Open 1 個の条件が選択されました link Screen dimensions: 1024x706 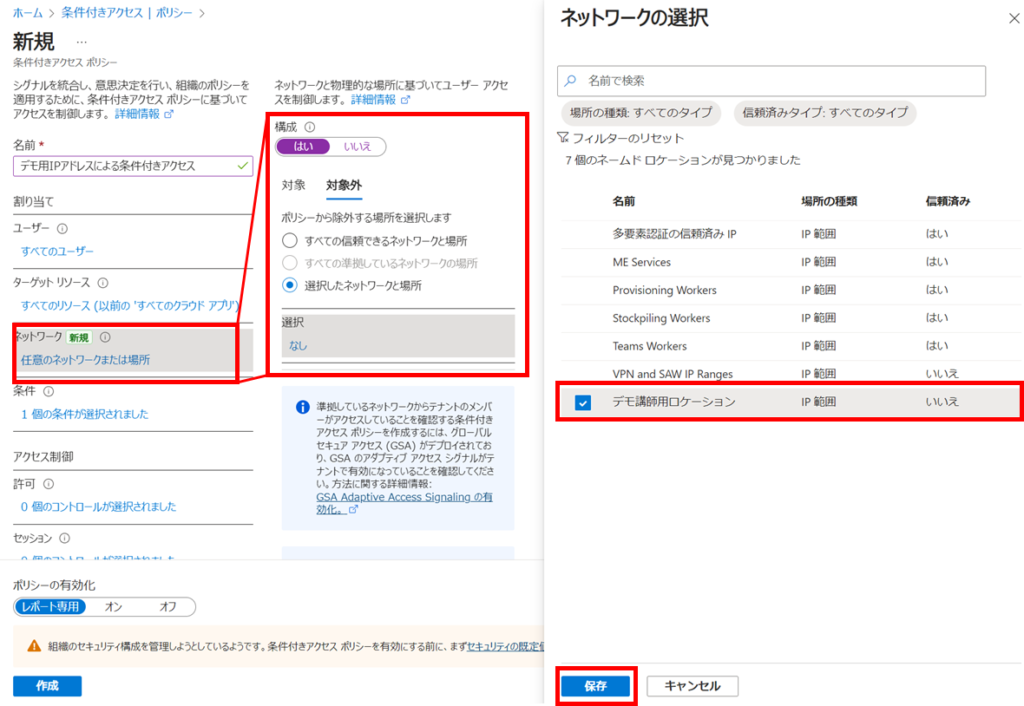coord(85,414)
